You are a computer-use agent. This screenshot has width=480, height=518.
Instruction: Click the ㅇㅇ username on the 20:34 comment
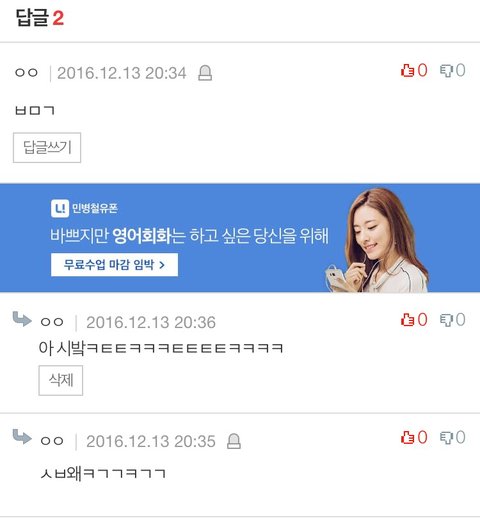26,72
